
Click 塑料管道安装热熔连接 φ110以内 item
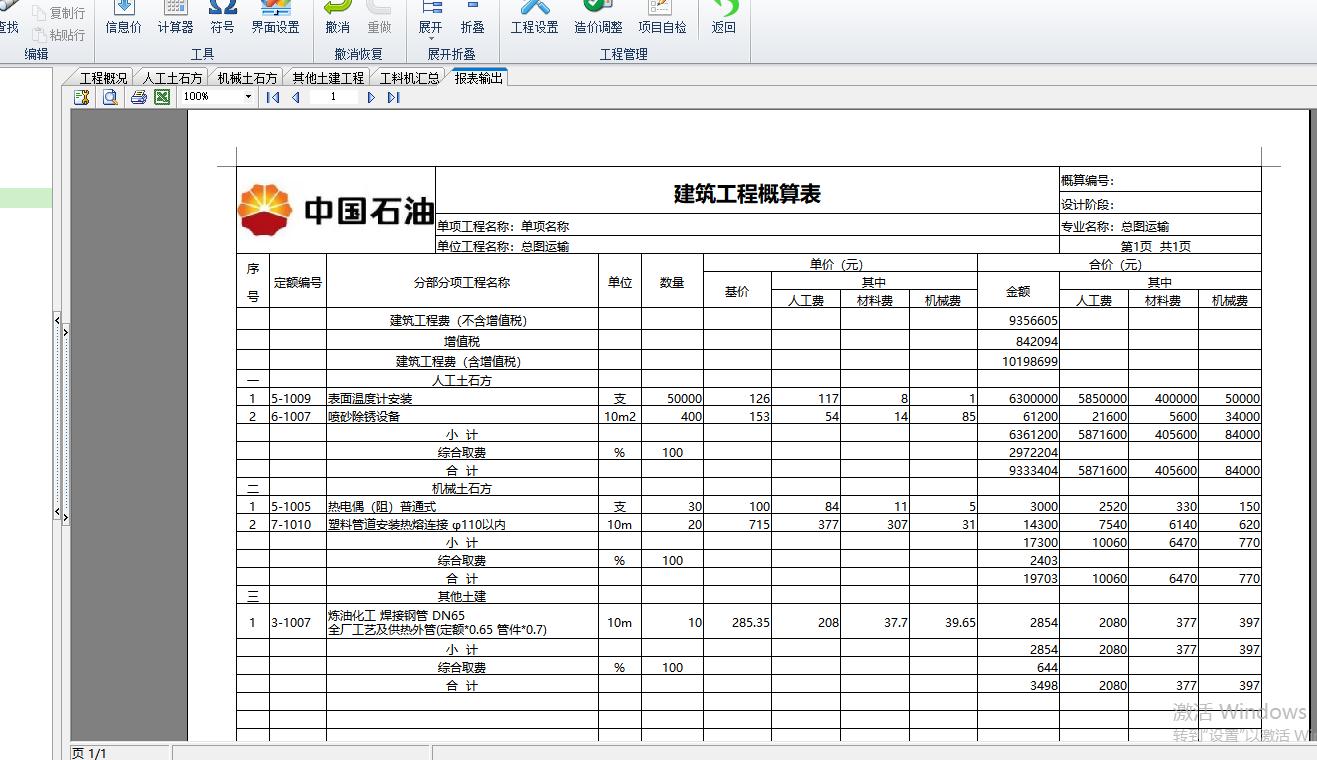point(417,524)
